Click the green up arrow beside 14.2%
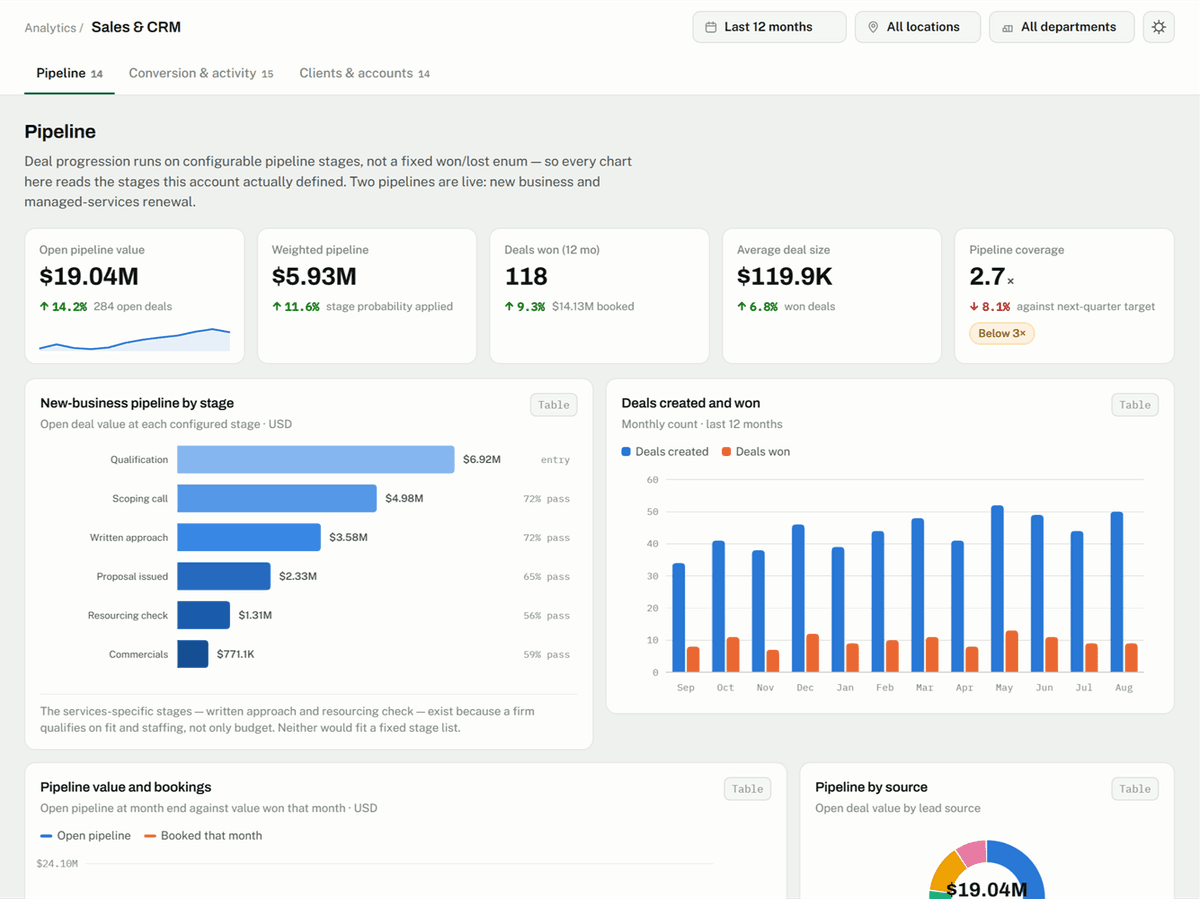The image size is (1200, 899). [x=44, y=307]
